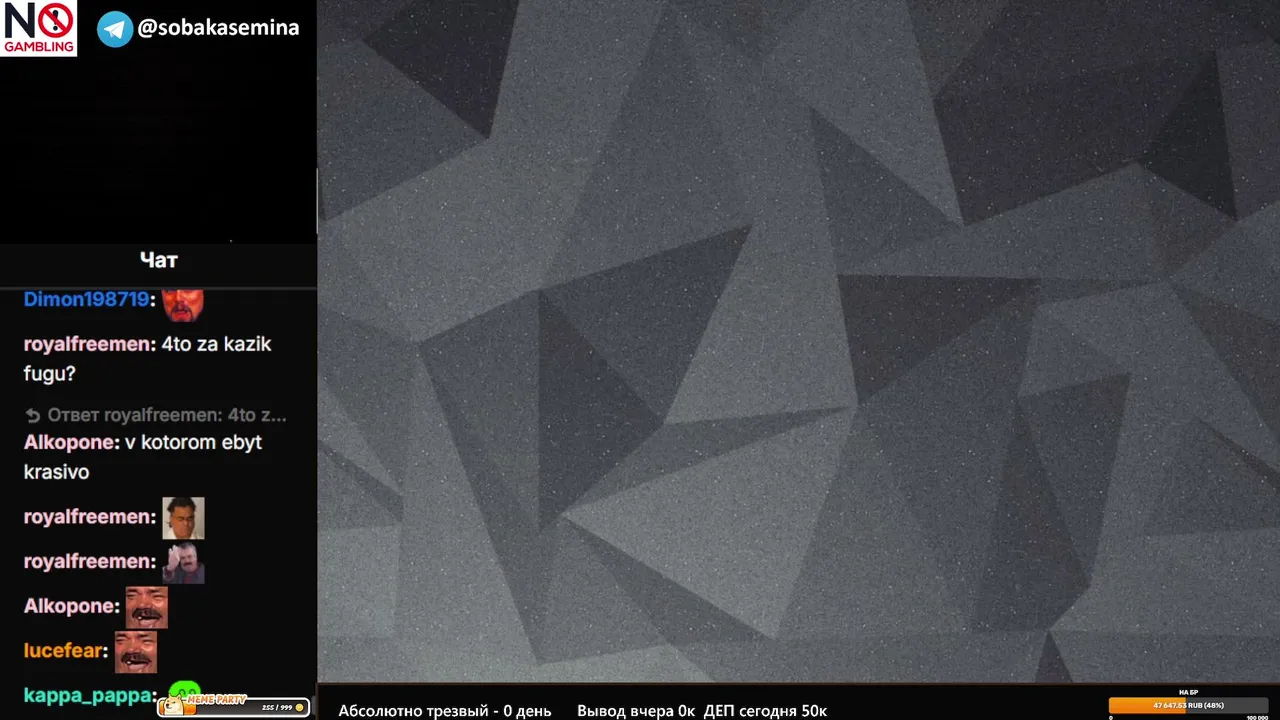This screenshot has height=720, width=1280.
Task: Open the Telegram icon link
Action: click(115, 29)
